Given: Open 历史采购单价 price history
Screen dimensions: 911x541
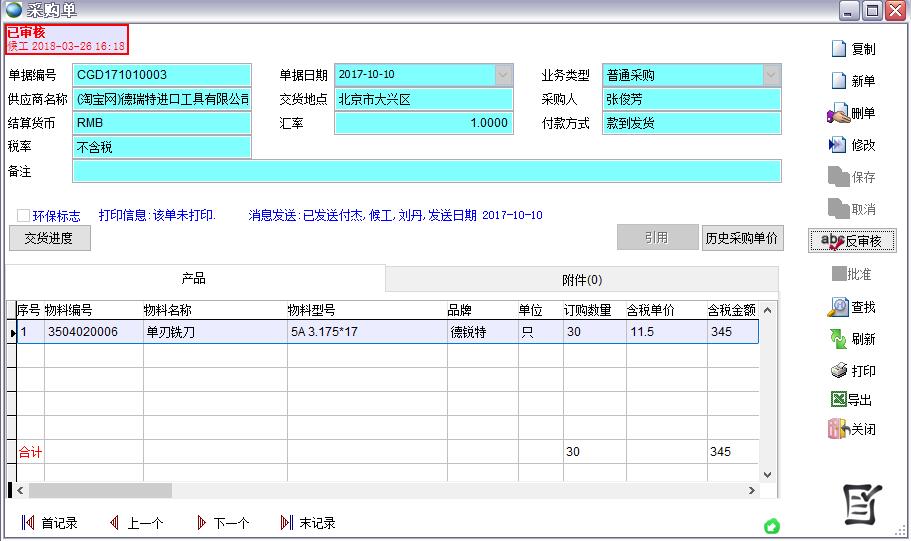Looking at the screenshot, I should (x=742, y=238).
